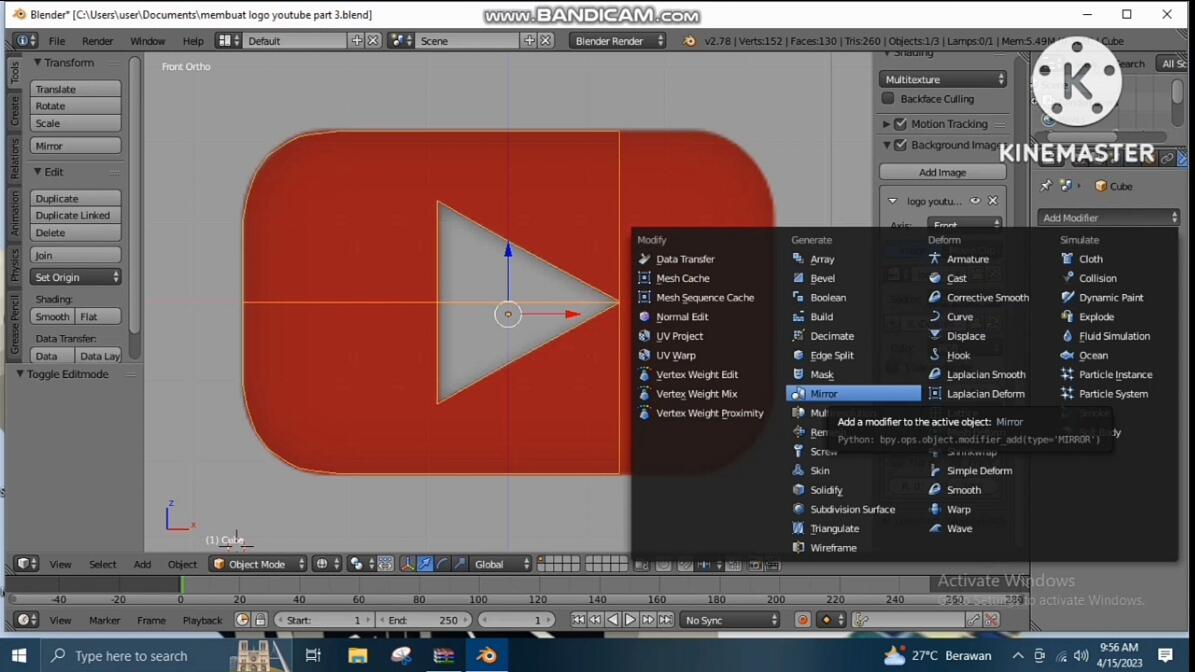Image resolution: width=1195 pixels, height=672 pixels.
Task: Open the Multitexture shading dropdown
Action: click(943, 79)
